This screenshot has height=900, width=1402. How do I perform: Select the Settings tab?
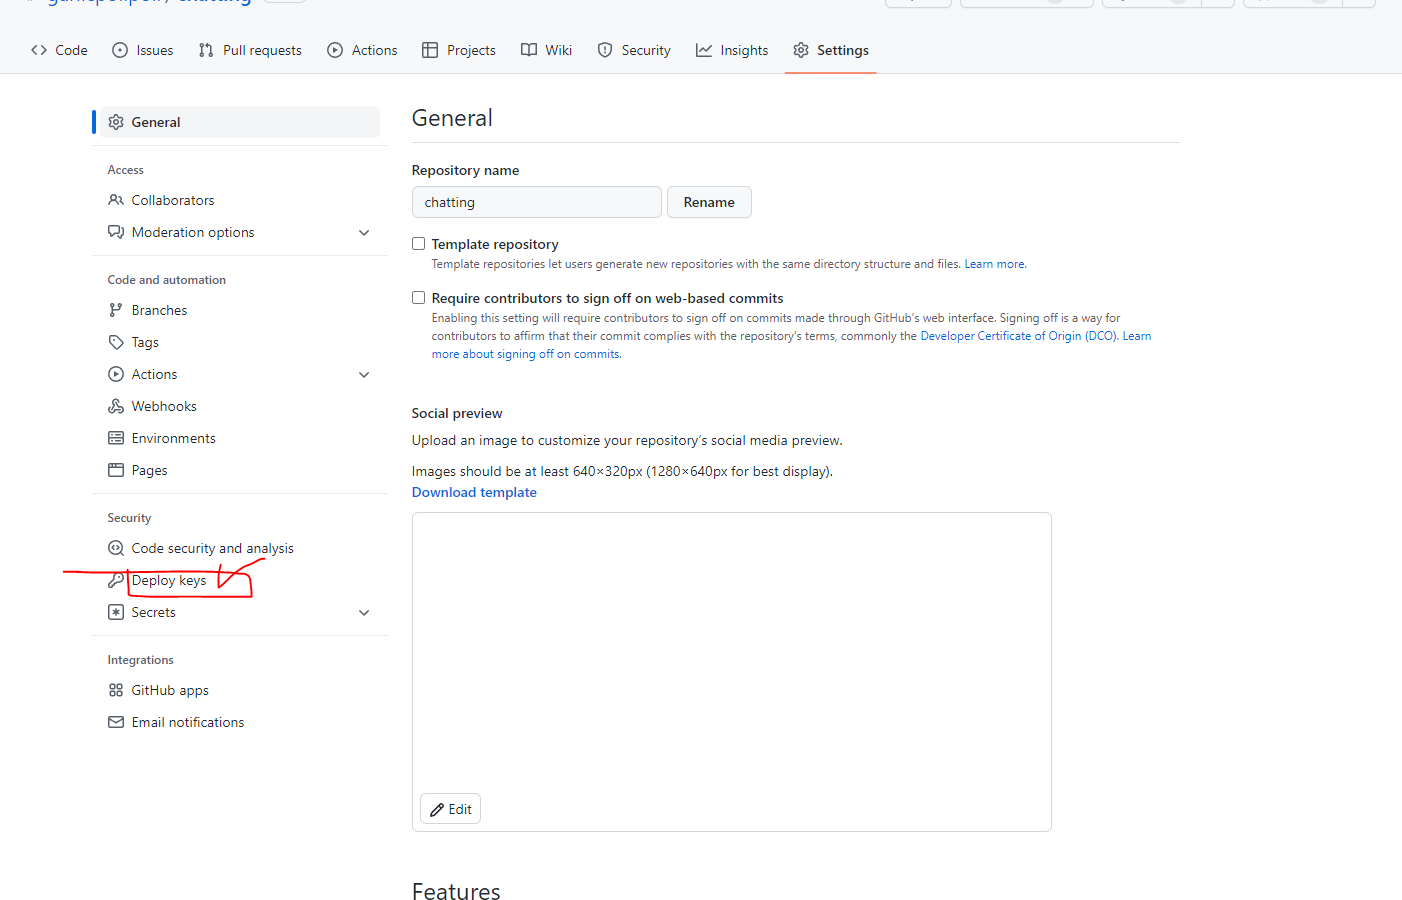[x=831, y=50]
